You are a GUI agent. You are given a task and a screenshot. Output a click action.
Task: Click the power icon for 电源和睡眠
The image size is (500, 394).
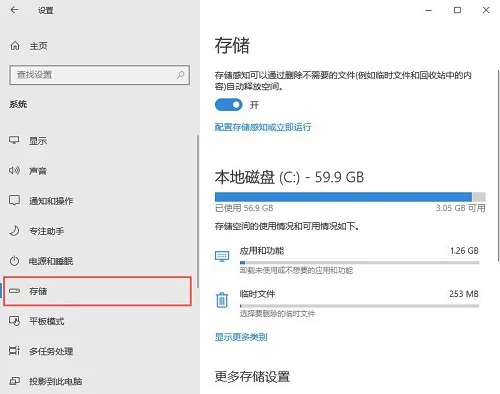point(14,261)
